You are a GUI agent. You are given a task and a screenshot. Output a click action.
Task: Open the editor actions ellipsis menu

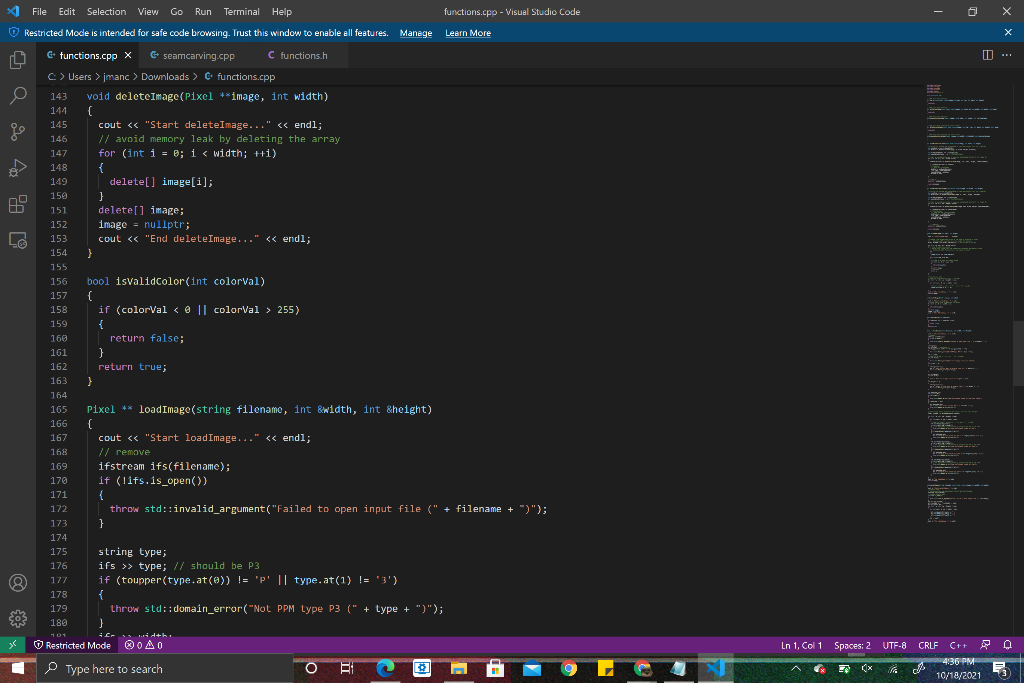click(x=1005, y=56)
